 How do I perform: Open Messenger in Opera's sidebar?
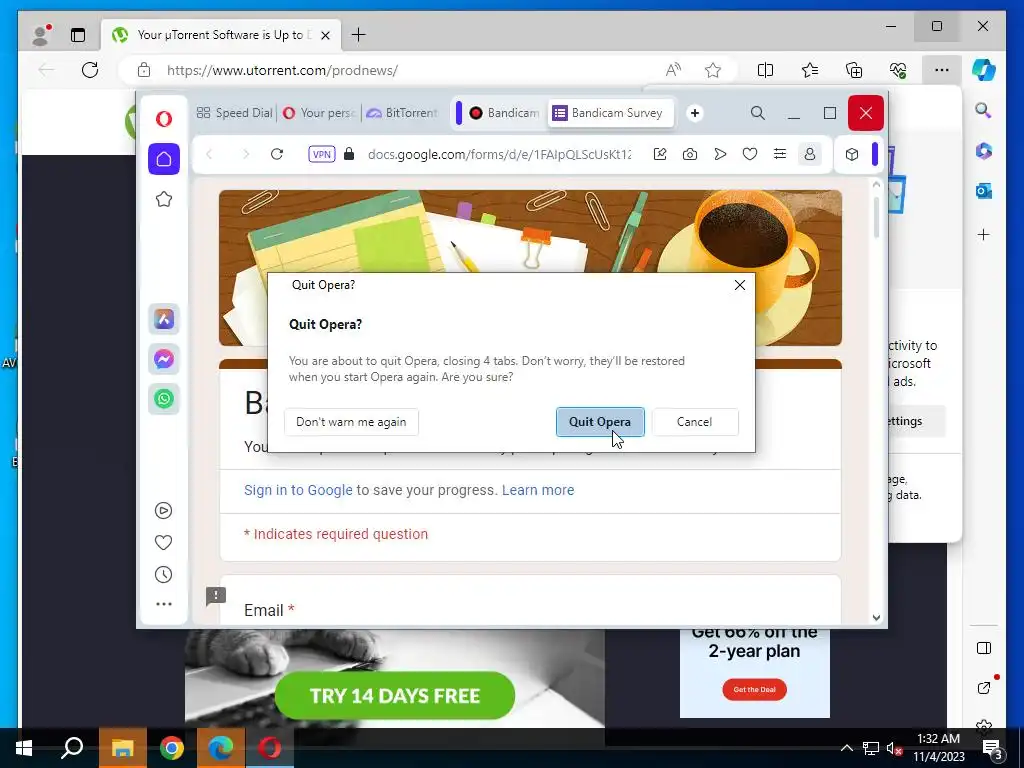(x=164, y=359)
